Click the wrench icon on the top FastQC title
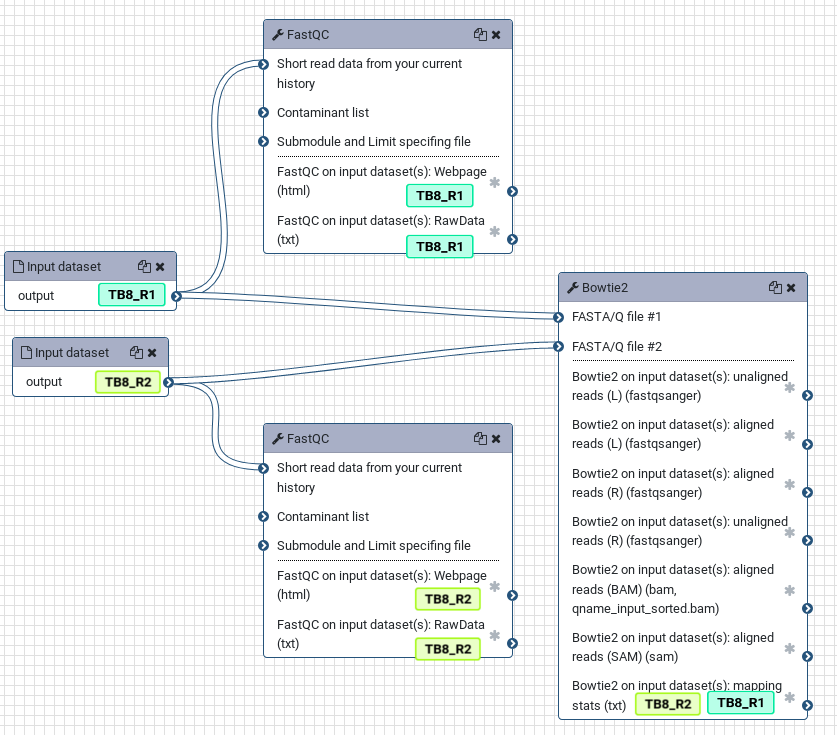 click(278, 35)
